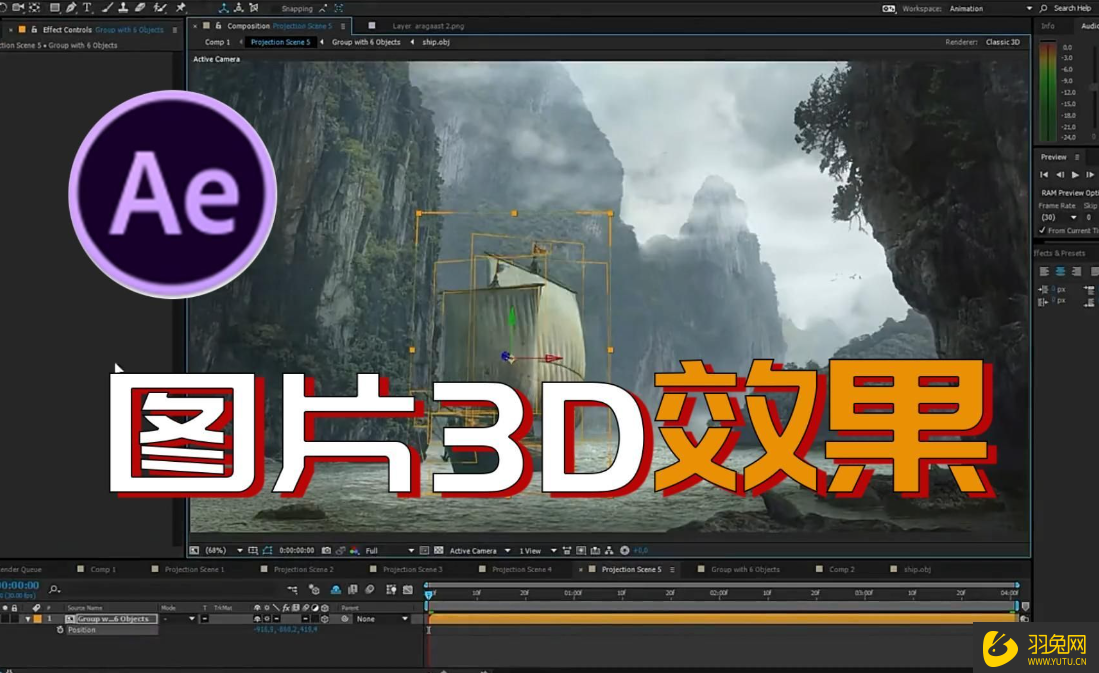Select the Brush tool
The image size is (1099, 673).
point(106,9)
